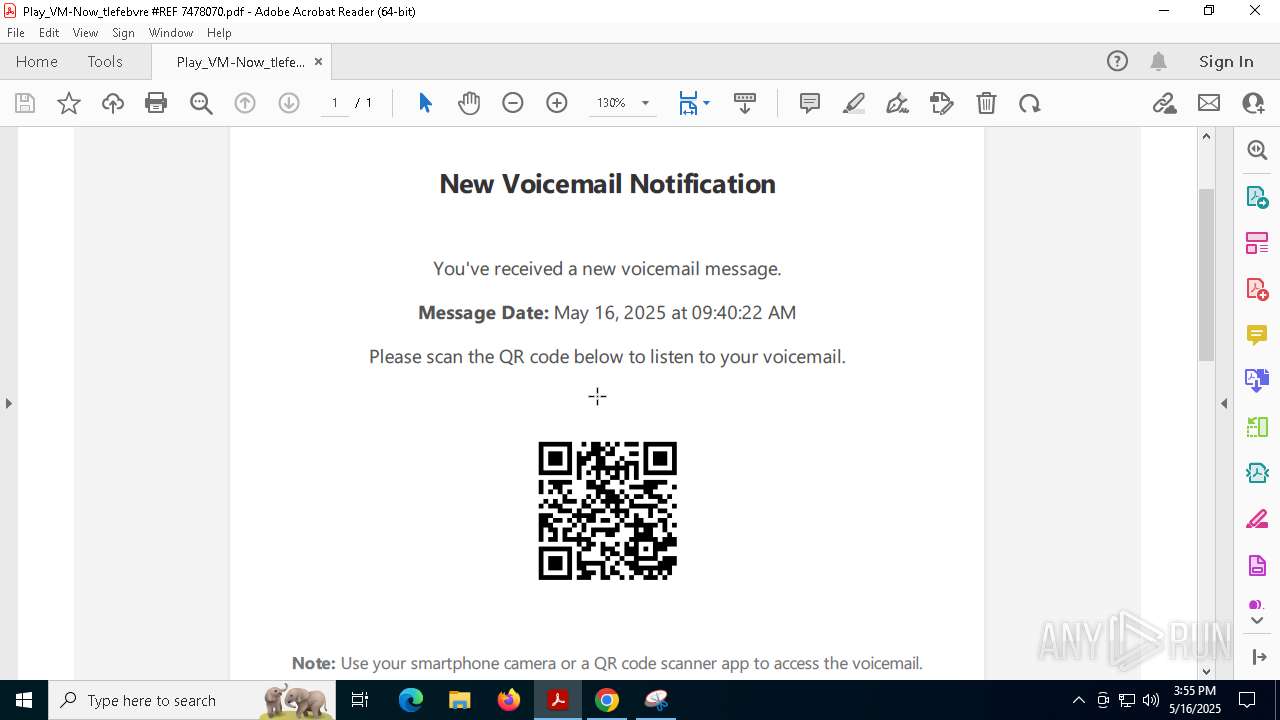Screen dimensions: 1280x720
Task: Zoom out with minus button
Action: click(513, 103)
